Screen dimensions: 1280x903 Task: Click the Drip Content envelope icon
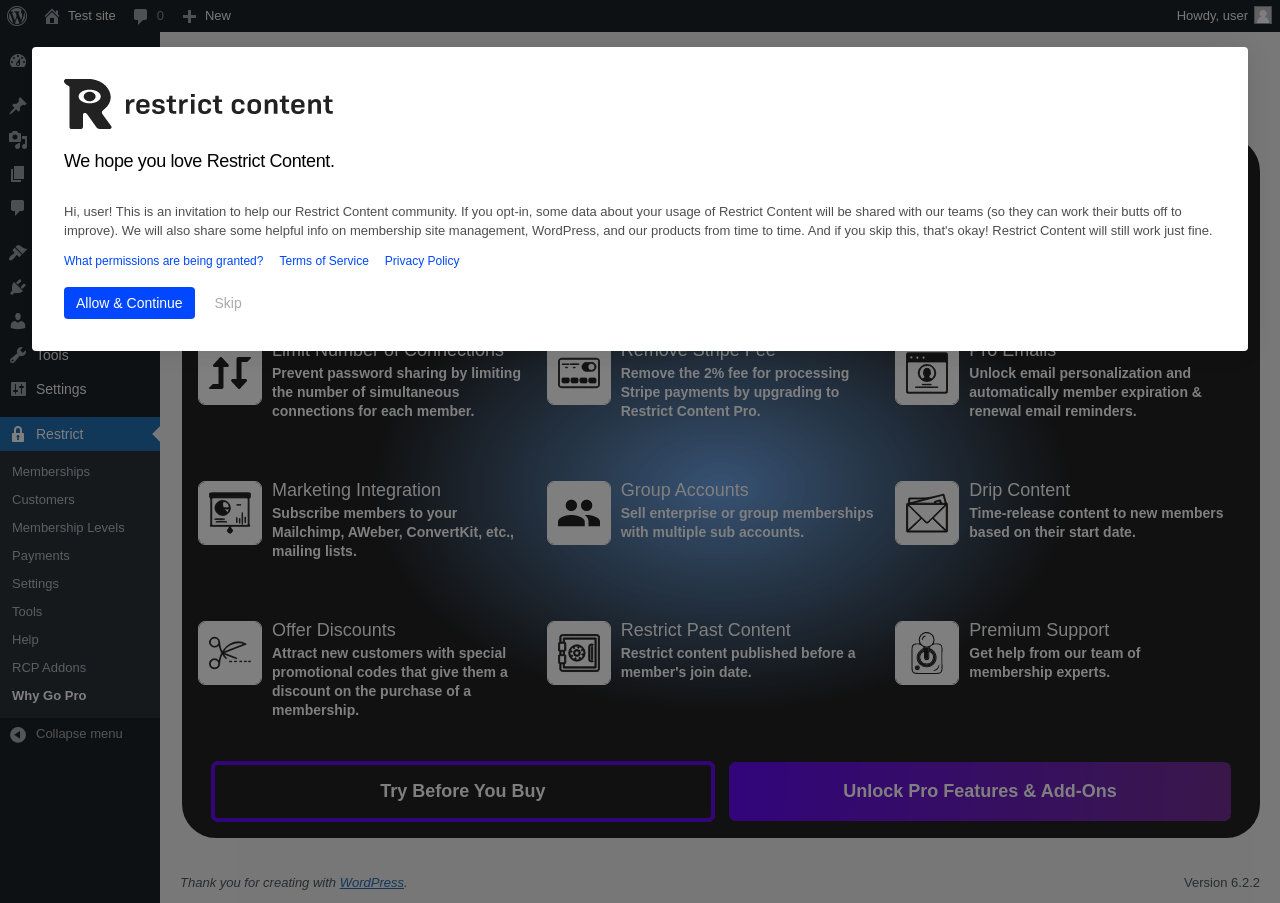(x=927, y=513)
